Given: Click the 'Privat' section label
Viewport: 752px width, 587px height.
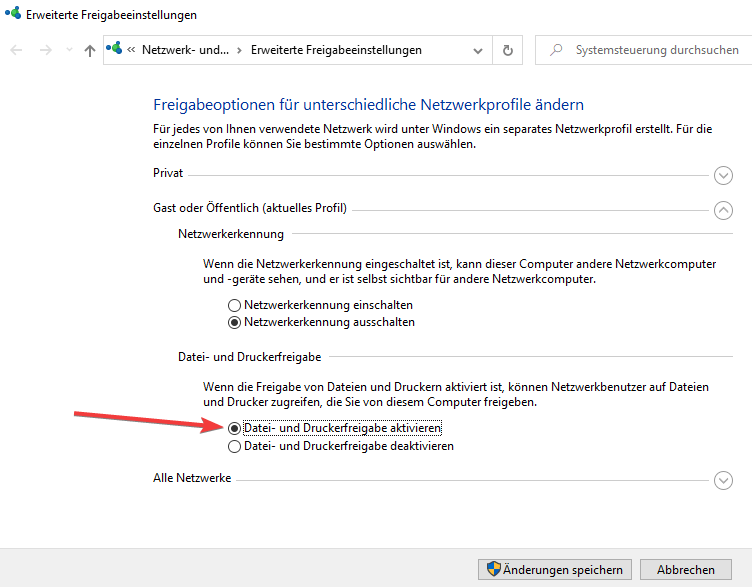Looking at the screenshot, I should click(168, 173).
